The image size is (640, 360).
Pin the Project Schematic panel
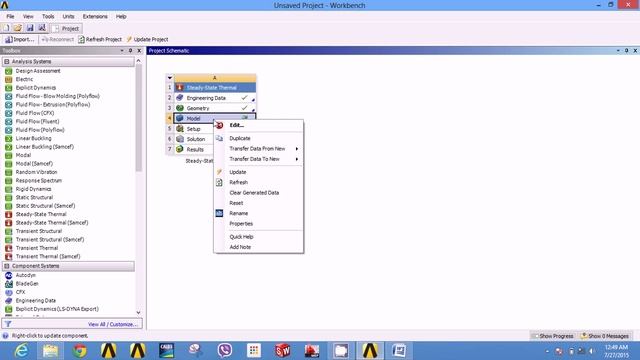[x=627, y=51]
